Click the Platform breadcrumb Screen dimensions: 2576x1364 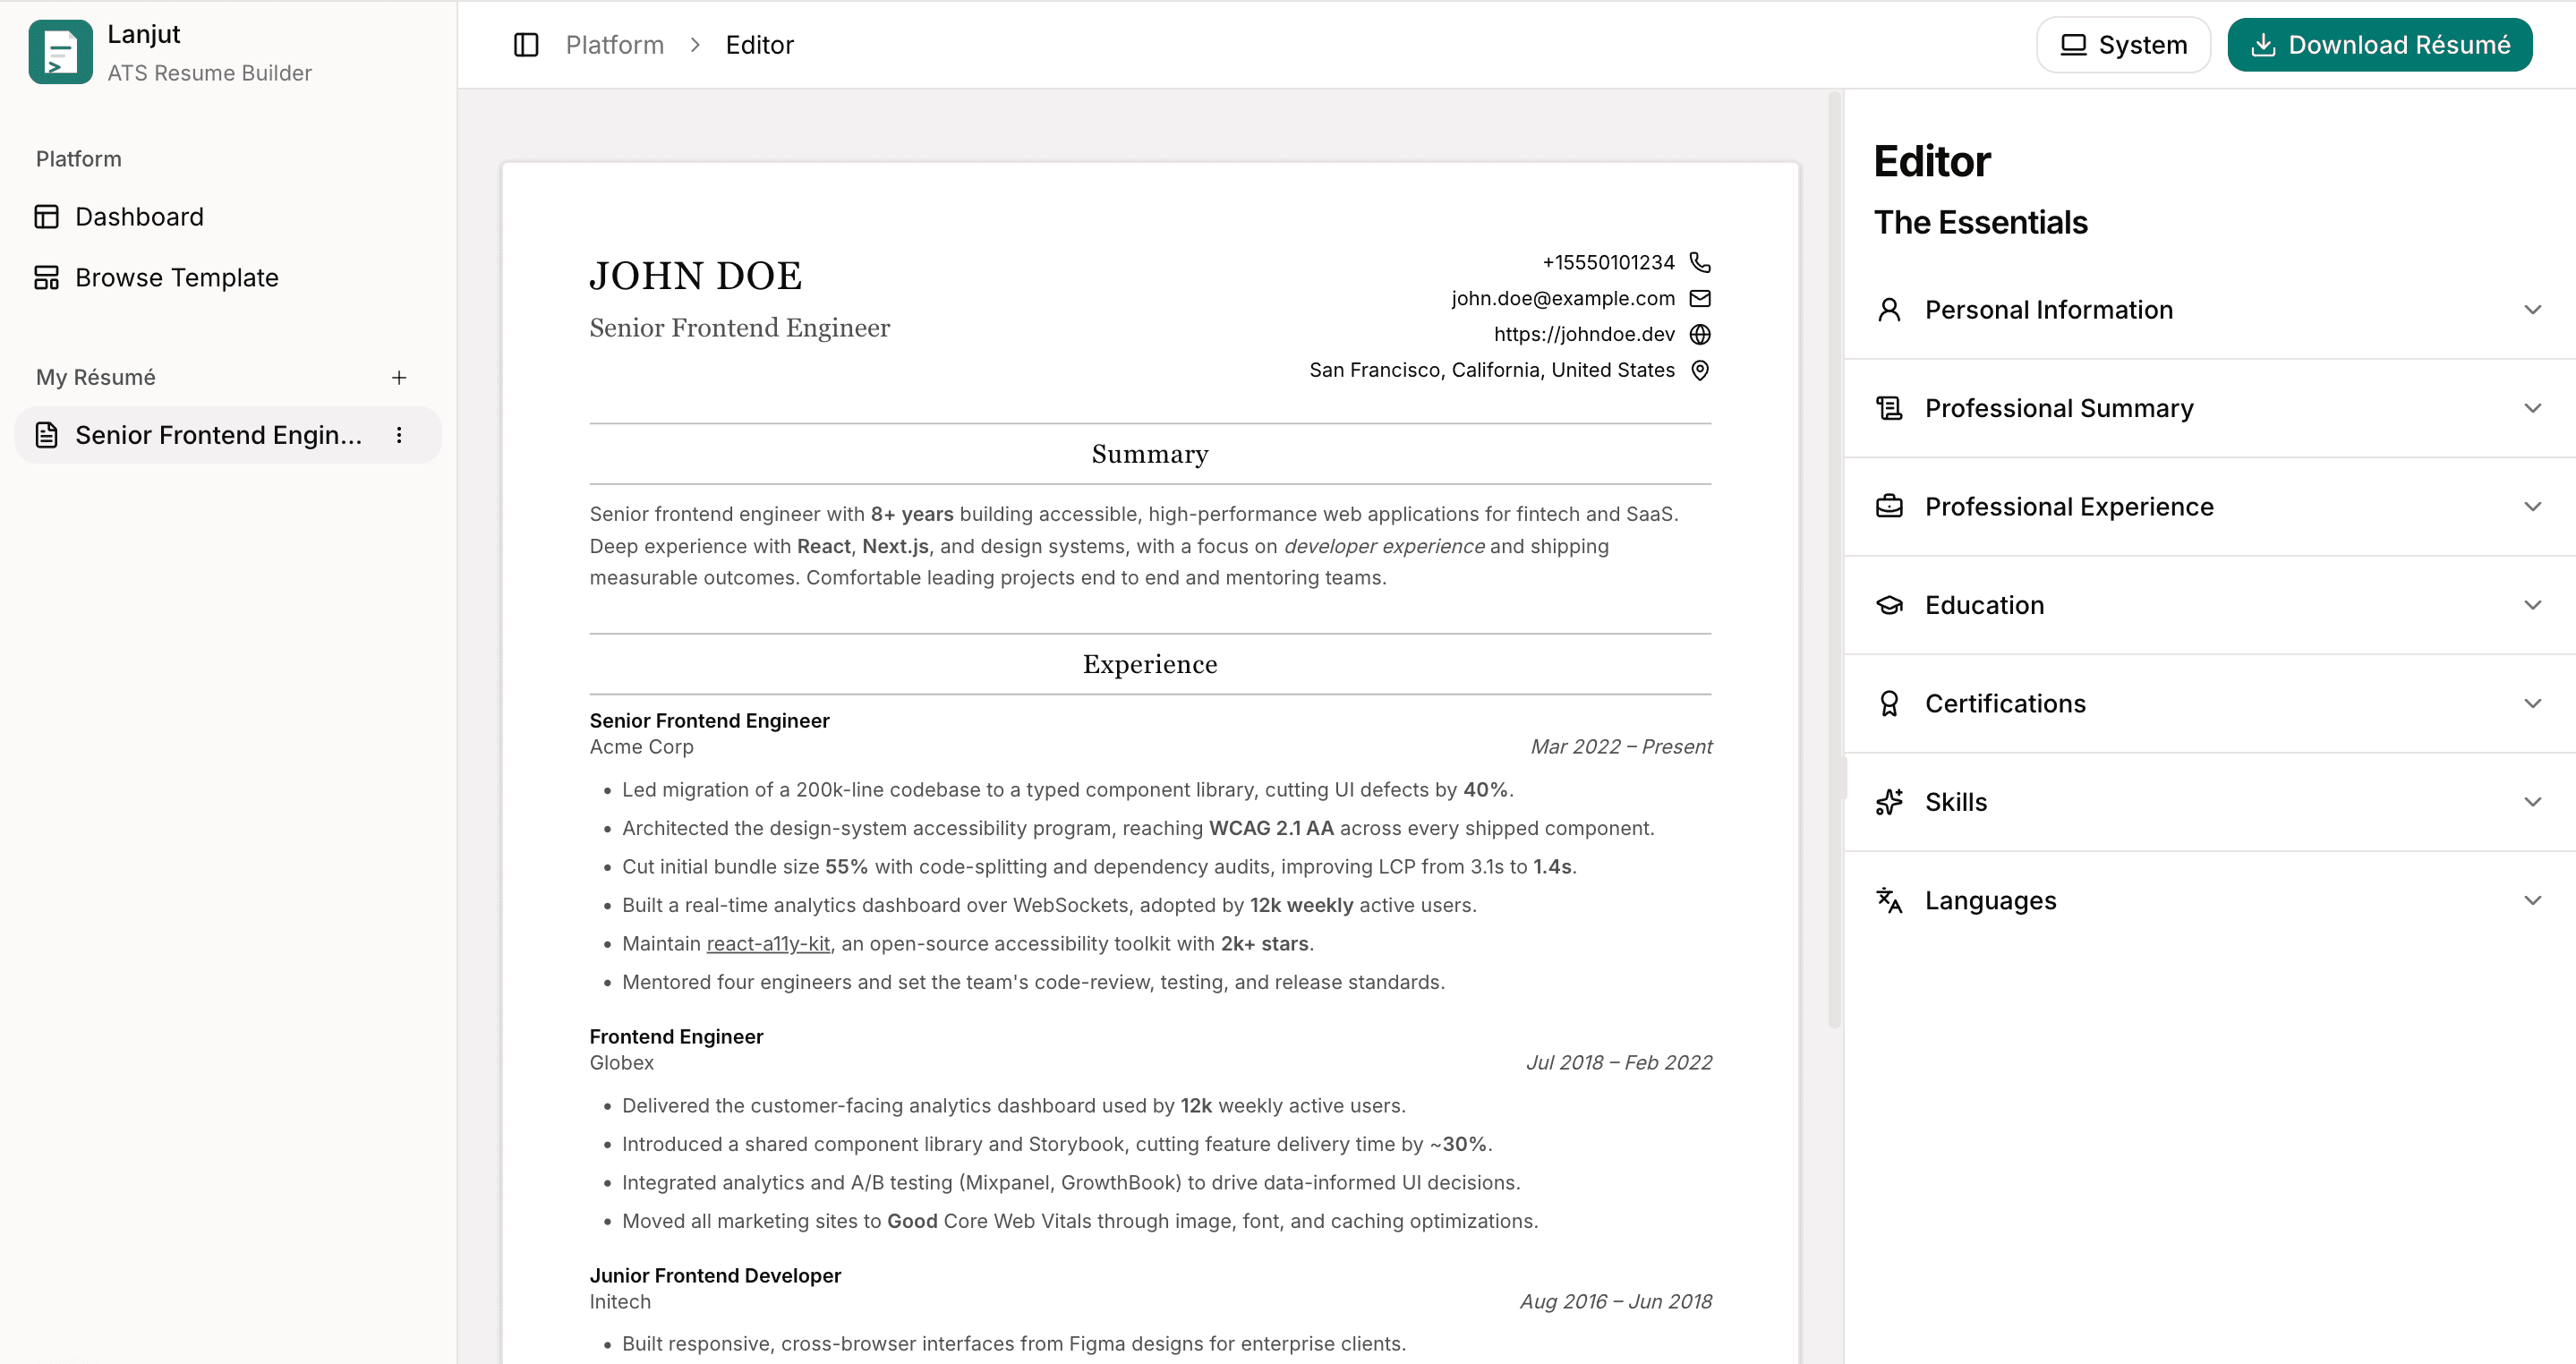coord(615,45)
